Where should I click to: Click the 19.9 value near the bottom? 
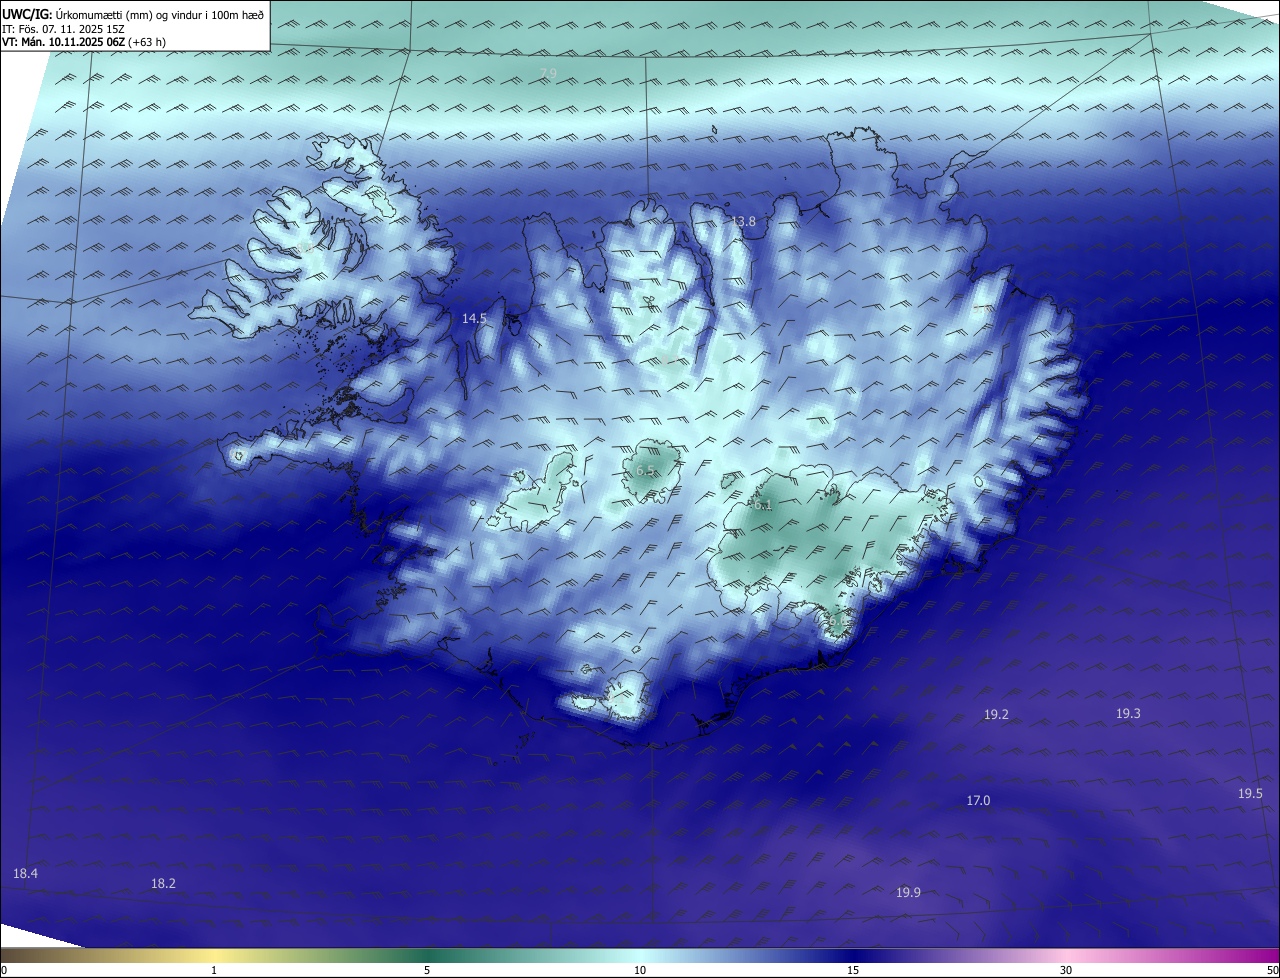point(908,892)
